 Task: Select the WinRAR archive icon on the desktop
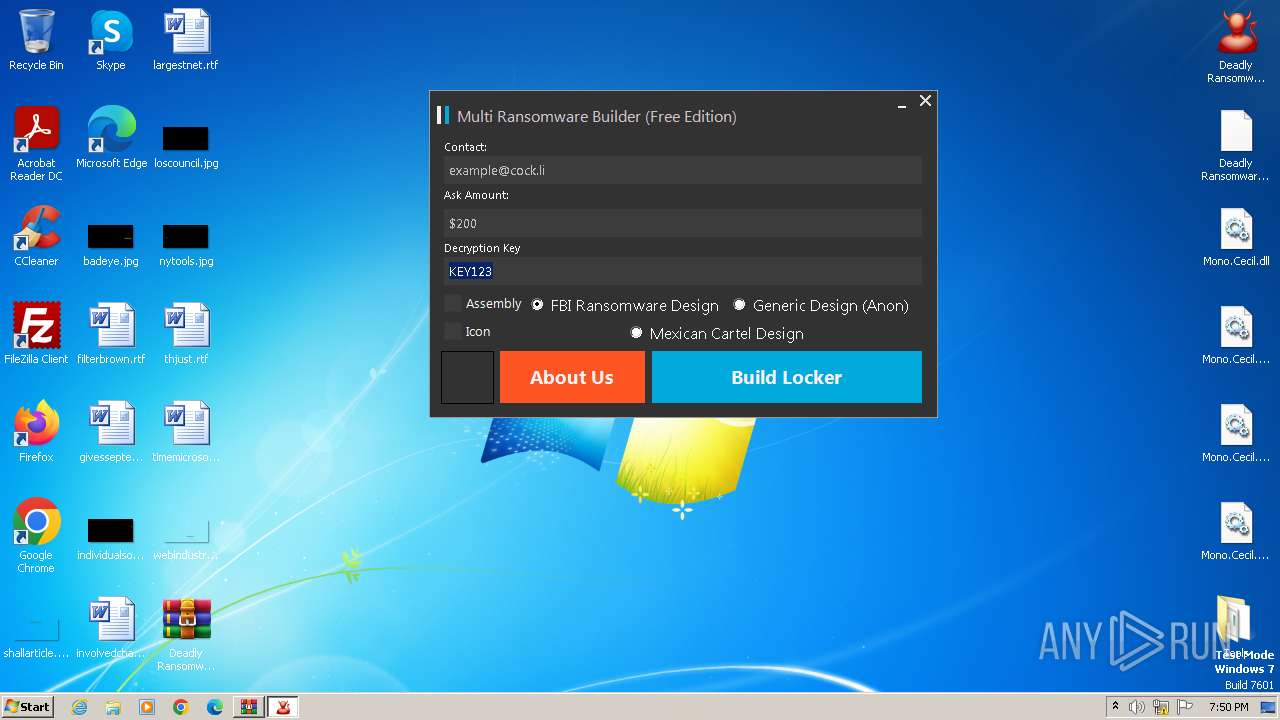[x=186, y=633]
